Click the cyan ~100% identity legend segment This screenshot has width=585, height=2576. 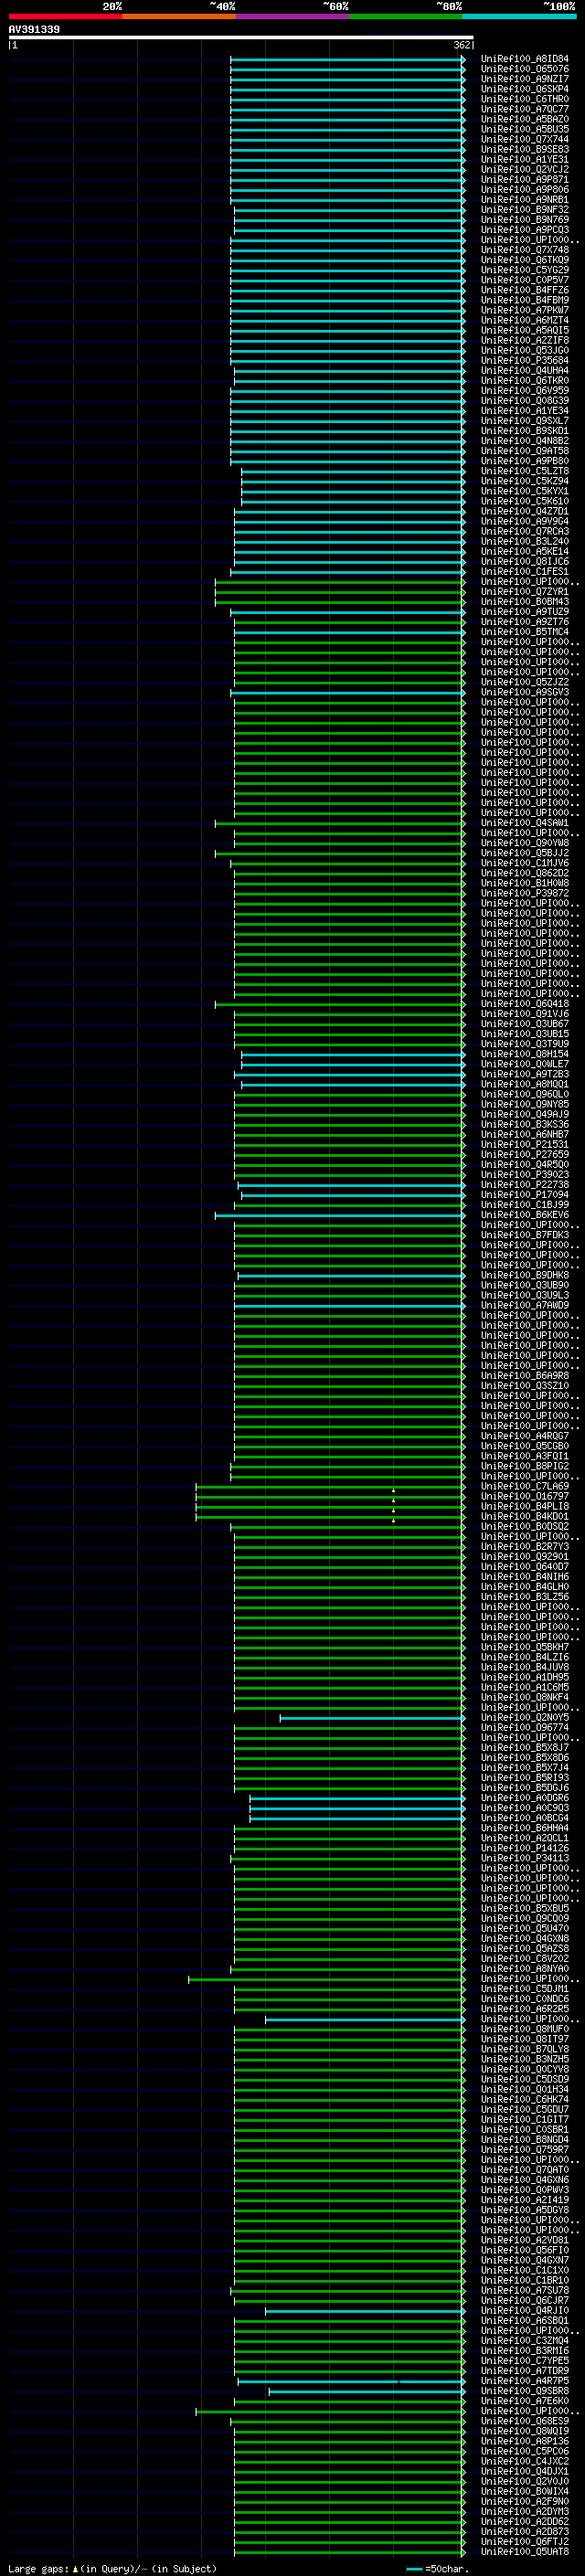tap(519, 16)
